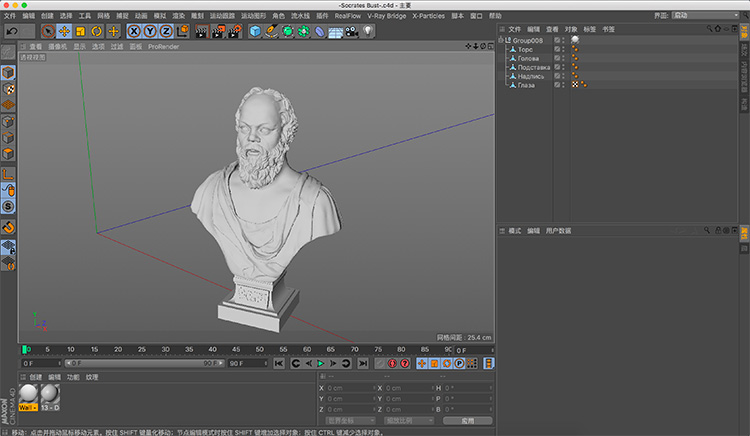Click timeline frame 45 marker
The image size is (750, 436).
click(x=236, y=349)
